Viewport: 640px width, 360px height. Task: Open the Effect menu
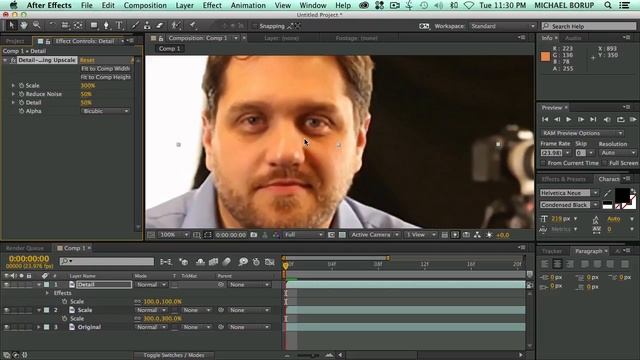point(212,5)
